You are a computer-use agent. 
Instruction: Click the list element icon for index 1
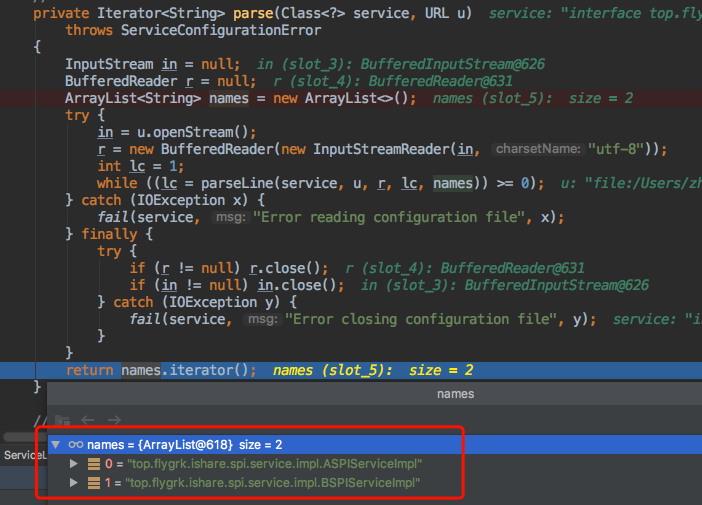click(x=94, y=483)
